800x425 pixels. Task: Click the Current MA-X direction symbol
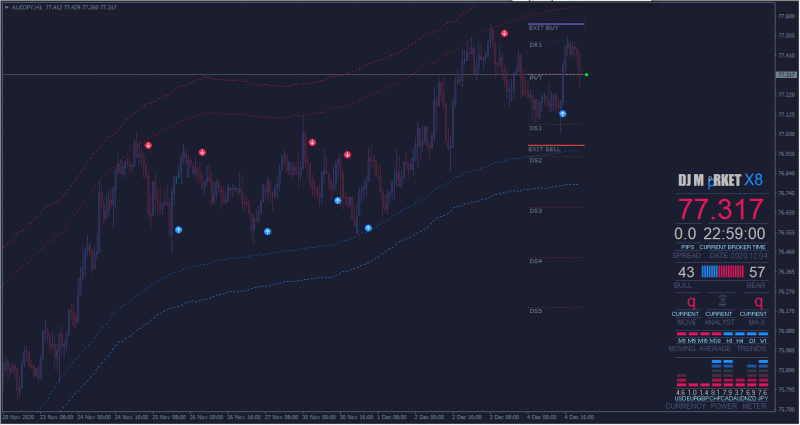[759, 302]
